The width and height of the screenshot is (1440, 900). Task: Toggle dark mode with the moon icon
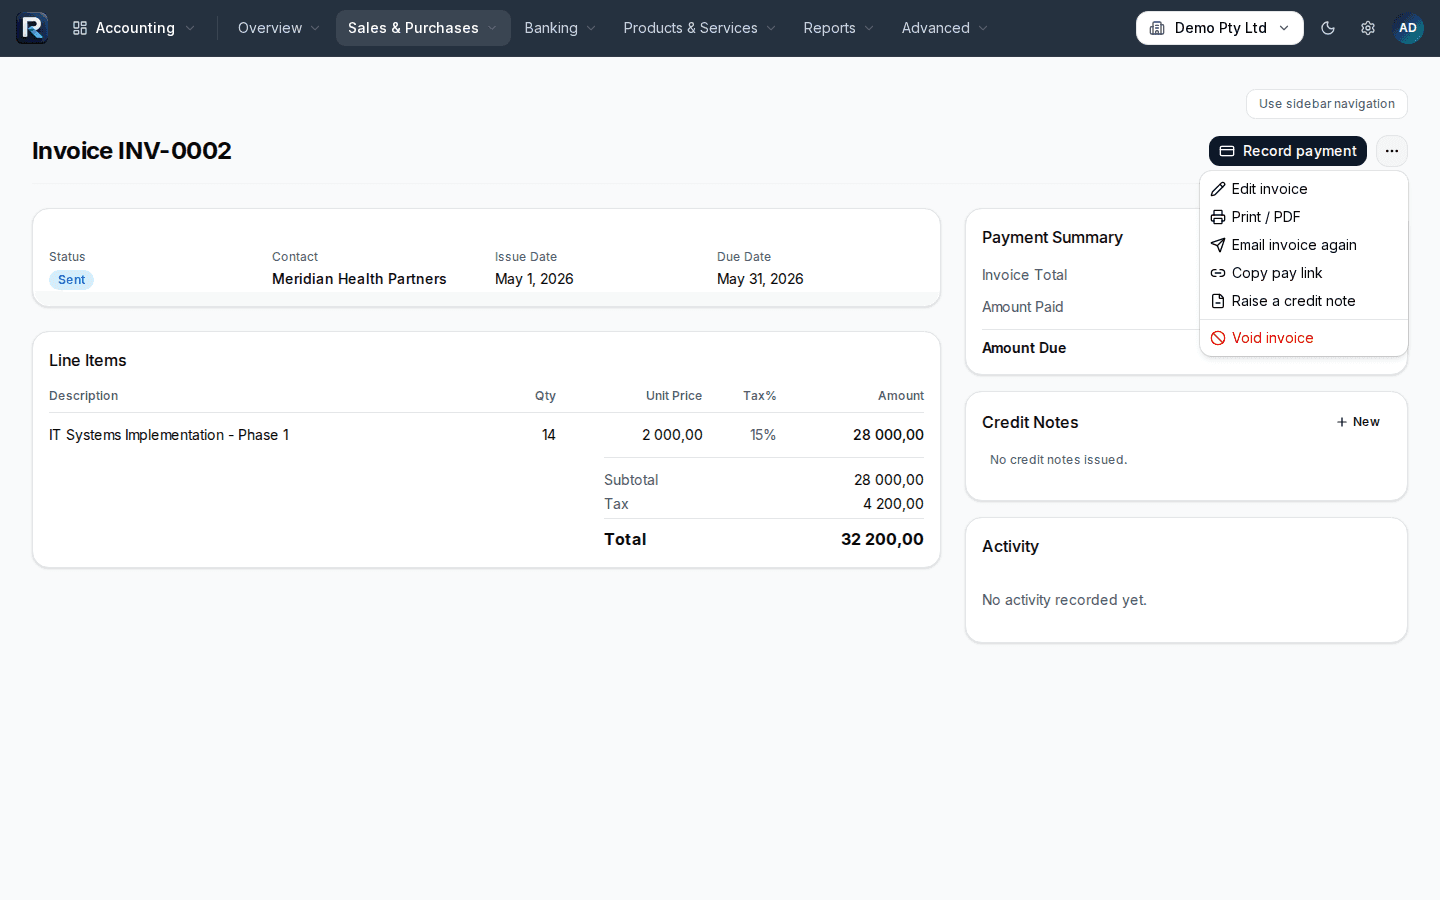click(x=1328, y=28)
